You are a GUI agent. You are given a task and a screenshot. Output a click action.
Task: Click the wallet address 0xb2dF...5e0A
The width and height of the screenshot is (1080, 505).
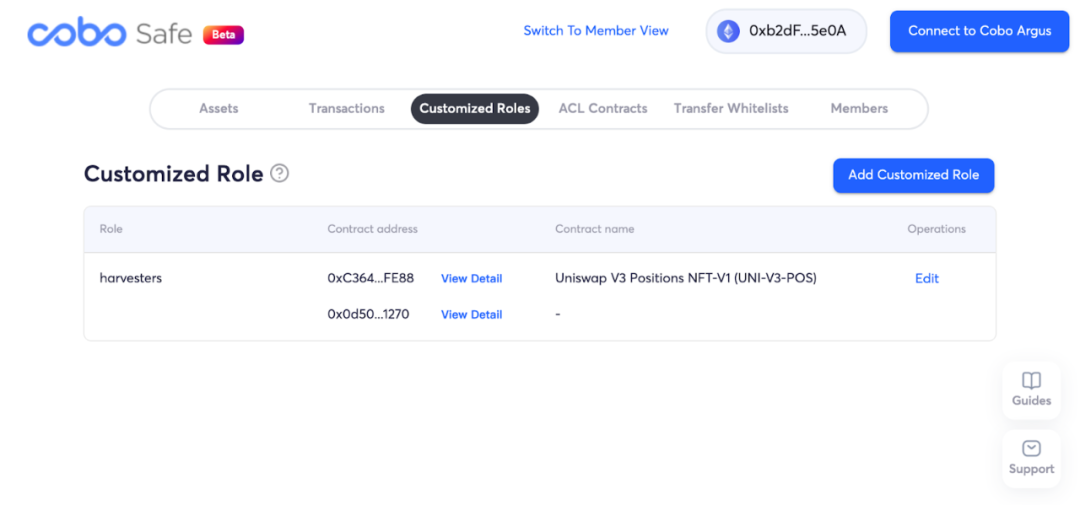click(797, 31)
